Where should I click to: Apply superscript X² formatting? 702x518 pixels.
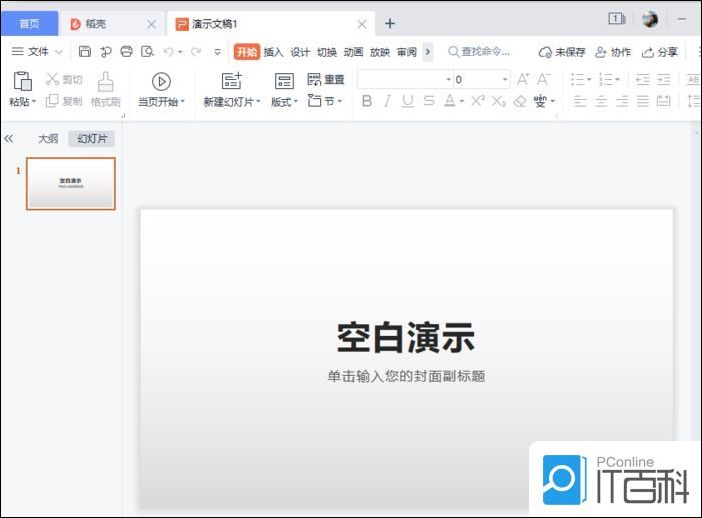pyautogui.click(x=478, y=101)
